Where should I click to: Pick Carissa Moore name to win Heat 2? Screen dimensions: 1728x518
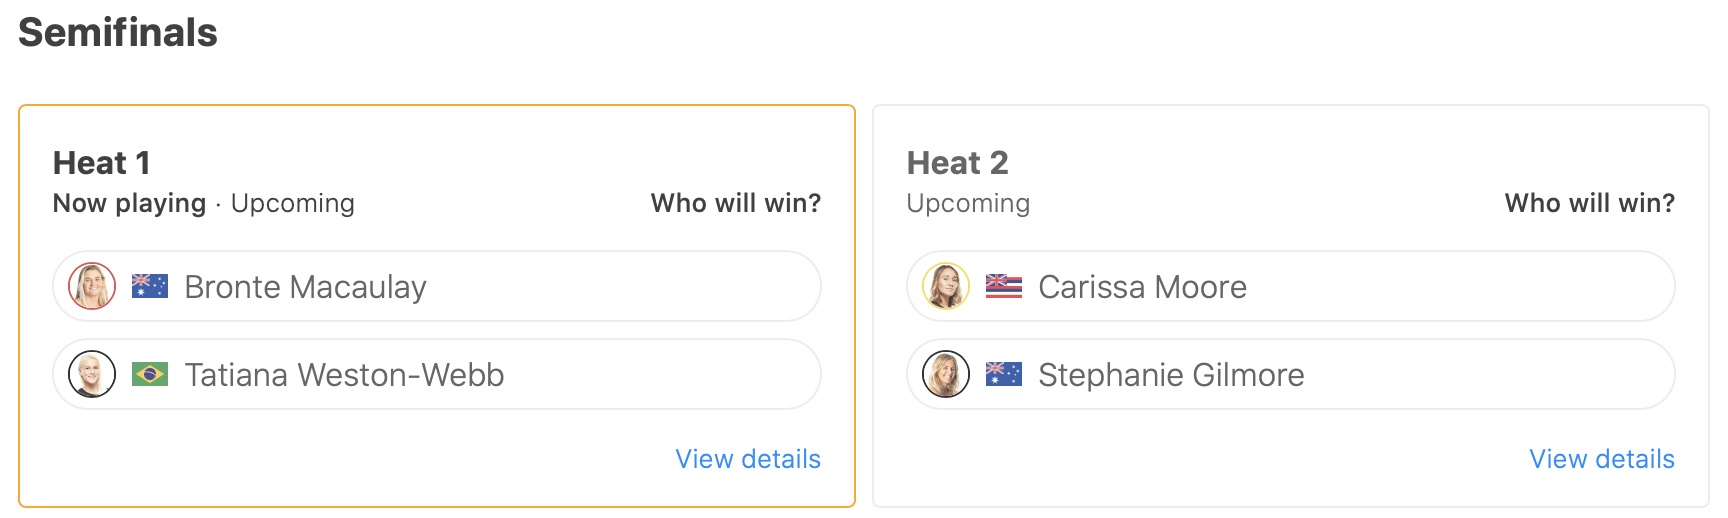coord(1142,287)
